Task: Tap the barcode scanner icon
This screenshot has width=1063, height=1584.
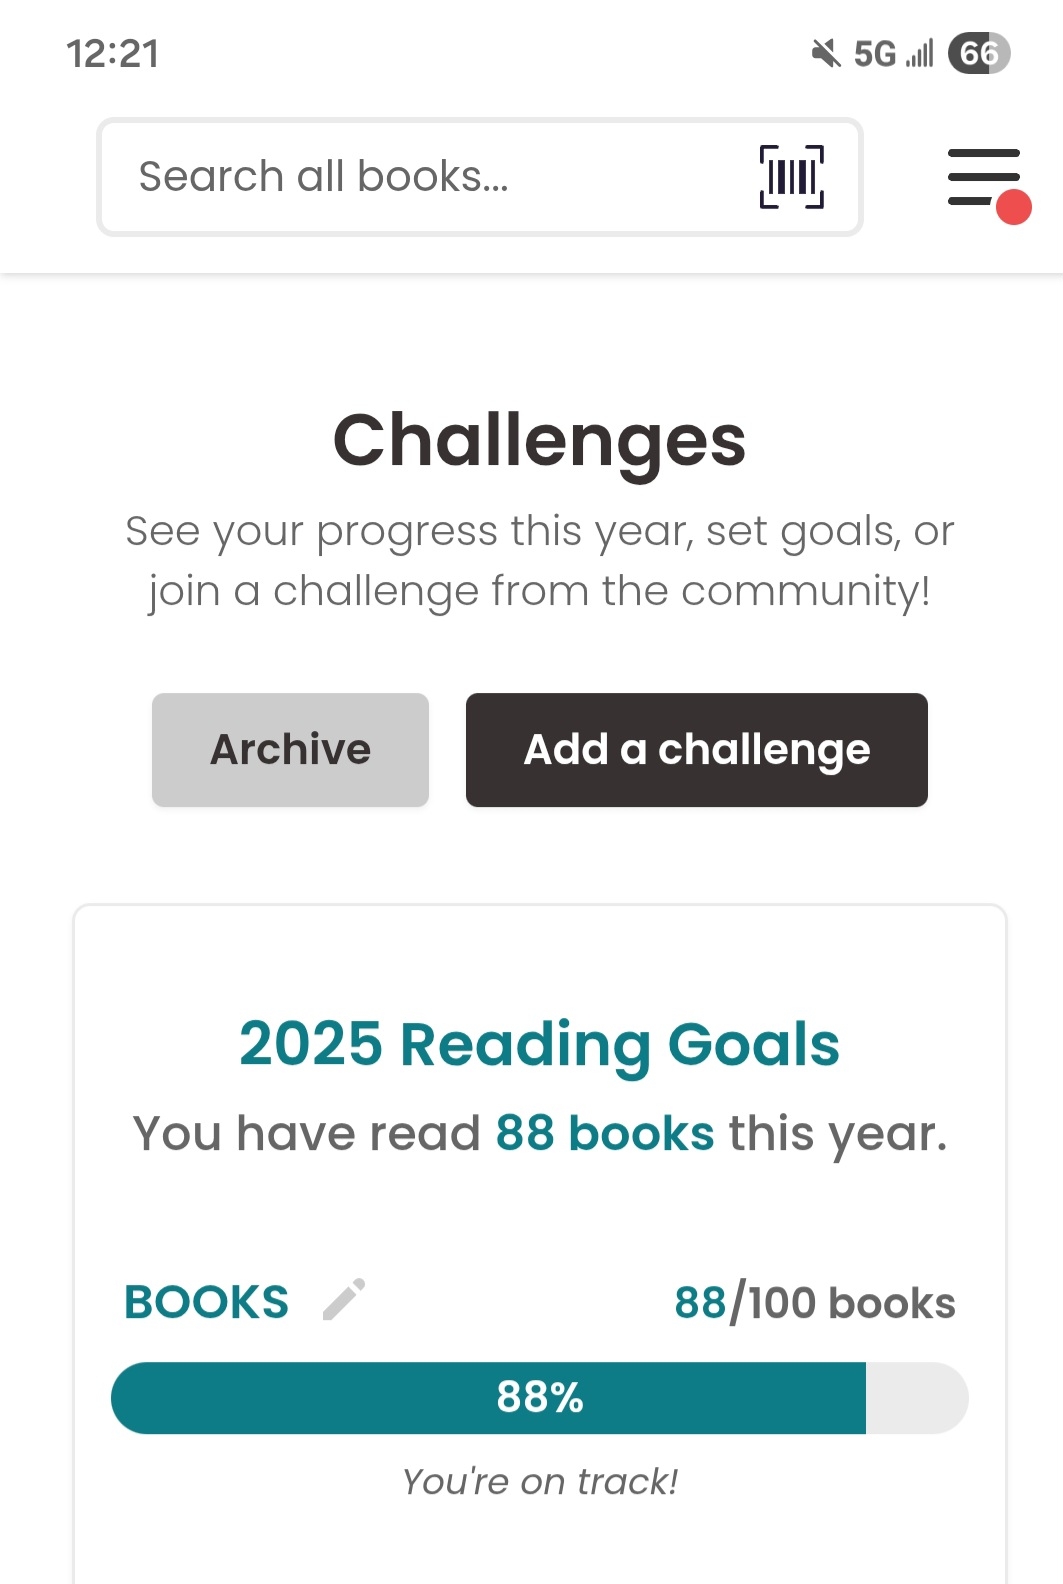Action: tap(791, 177)
